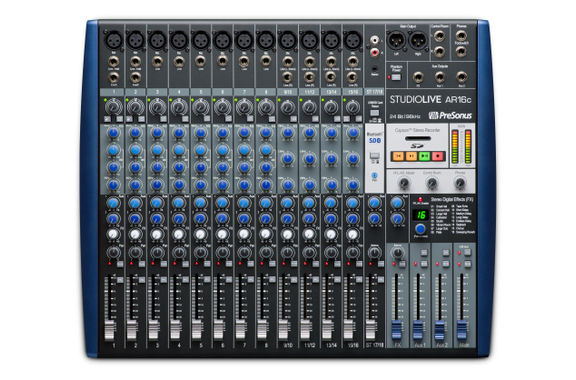Click channel 1 fader cap
This screenshot has width=576, height=380.
point(110,330)
